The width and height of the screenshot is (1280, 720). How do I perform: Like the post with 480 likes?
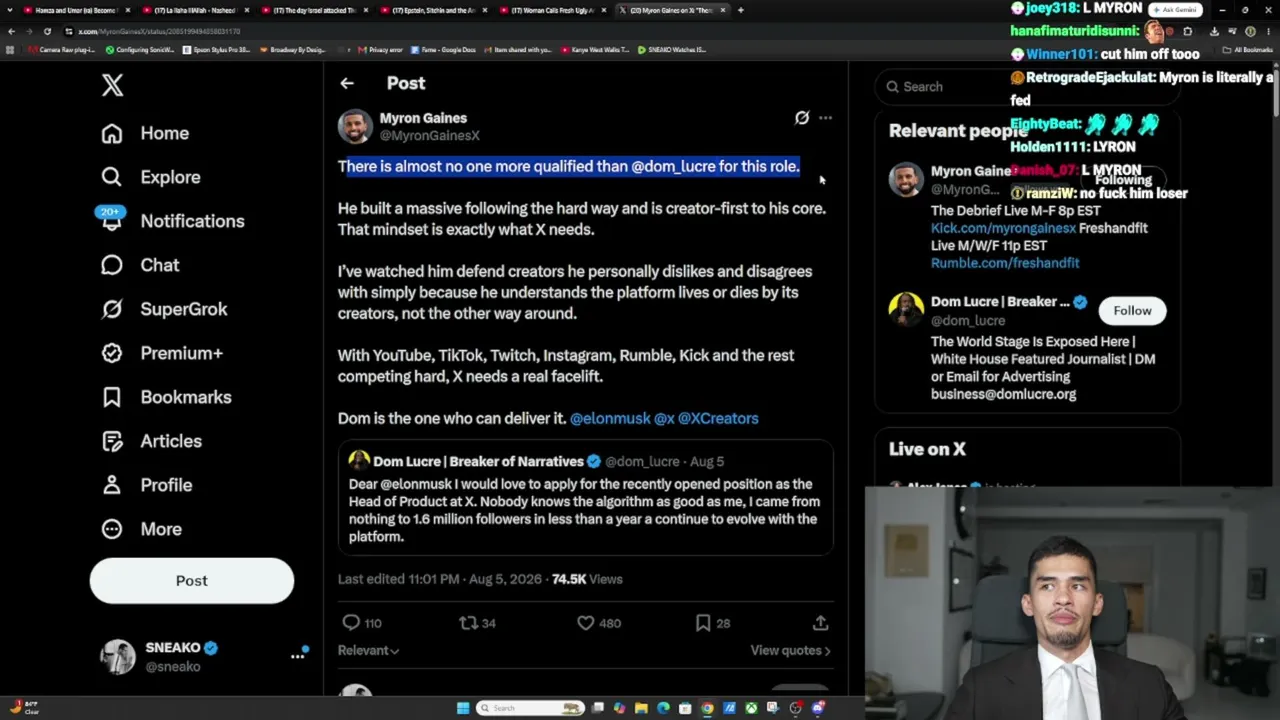(598, 623)
